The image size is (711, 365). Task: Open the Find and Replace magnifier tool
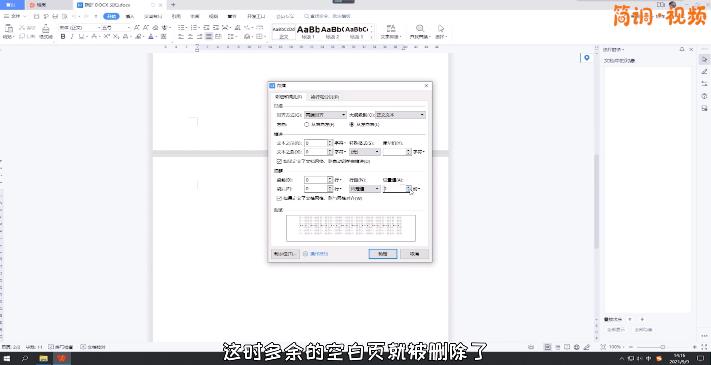pyautogui.click(x=420, y=29)
